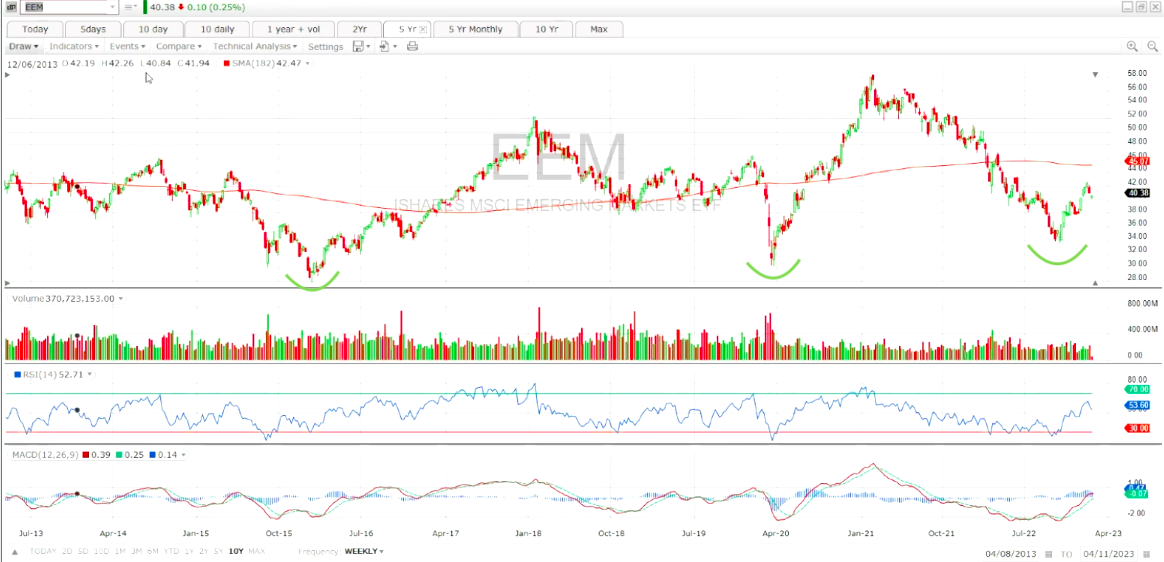Open the 1 year + vol tab
Viewport: 1164px width, 562px height.
tap(293, 29)
